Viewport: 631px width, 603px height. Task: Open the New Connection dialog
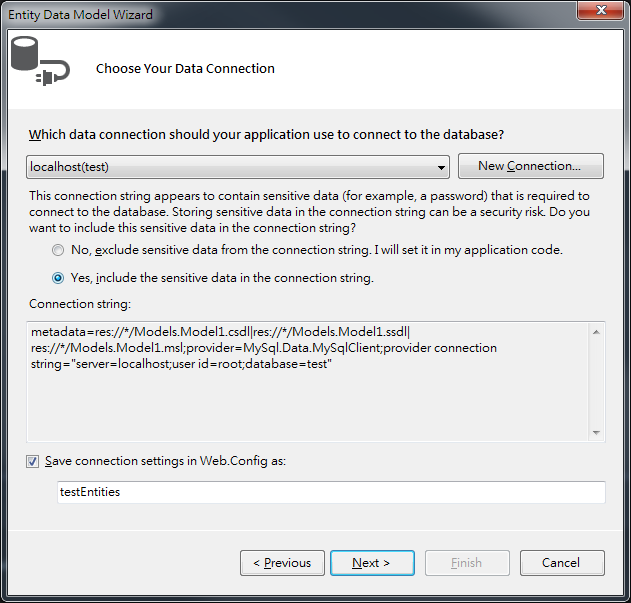pyautogui.click(x=530, y=166)
